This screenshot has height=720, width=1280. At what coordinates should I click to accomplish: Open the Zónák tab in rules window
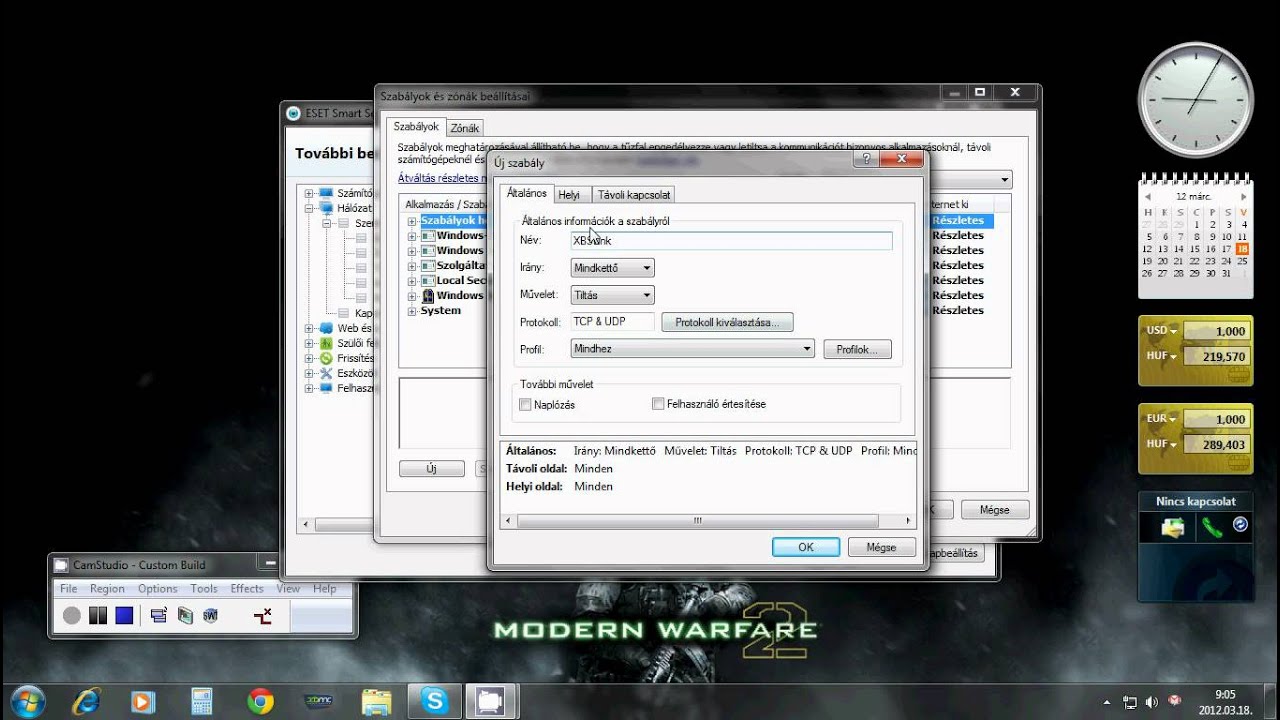point(465,128)
